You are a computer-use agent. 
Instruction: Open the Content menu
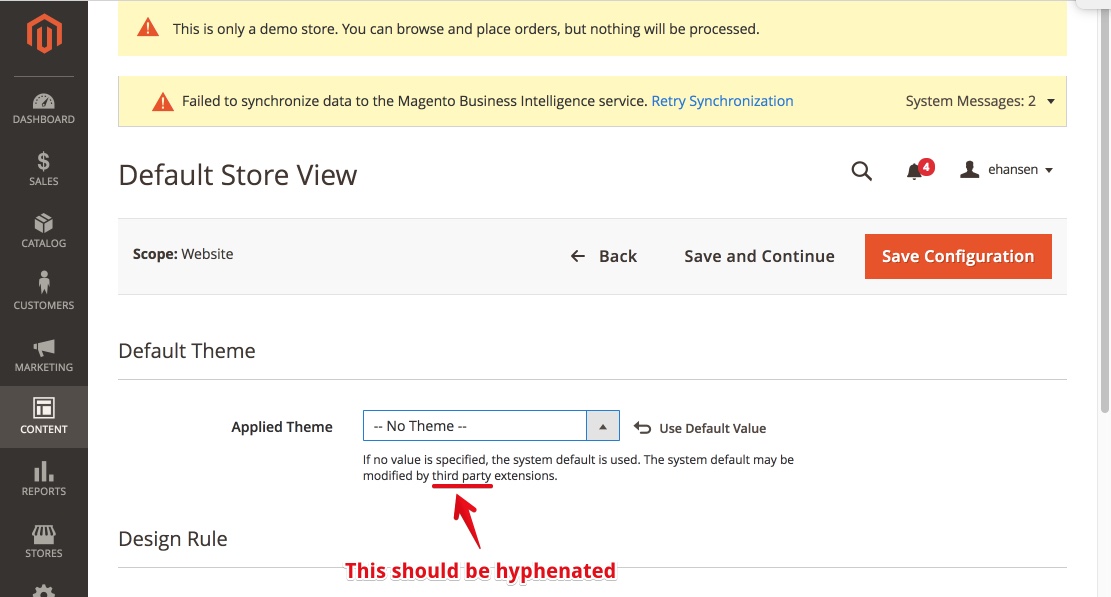point(44,416)
